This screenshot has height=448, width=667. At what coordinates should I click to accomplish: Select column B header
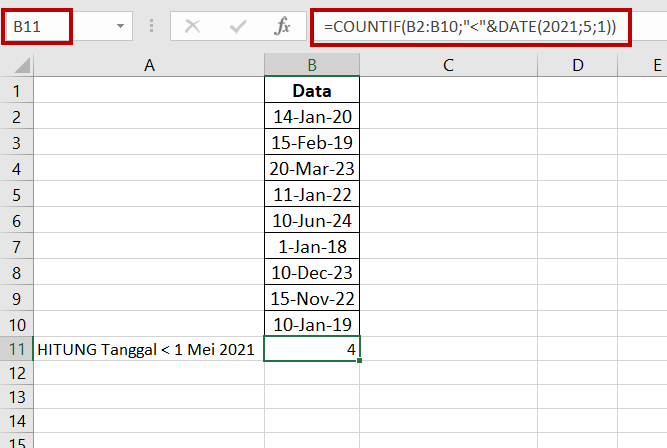312,66
